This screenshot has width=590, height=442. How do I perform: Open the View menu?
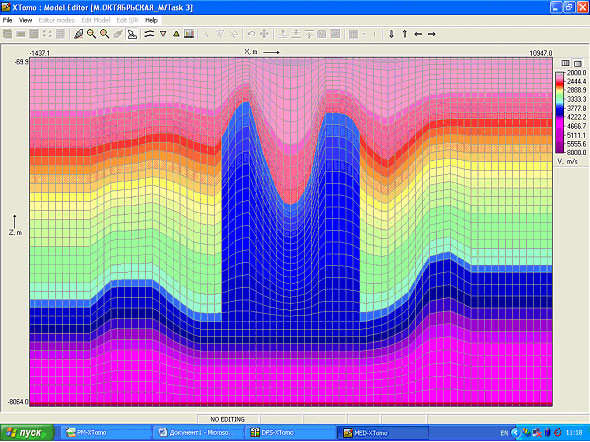click(26, 20)
